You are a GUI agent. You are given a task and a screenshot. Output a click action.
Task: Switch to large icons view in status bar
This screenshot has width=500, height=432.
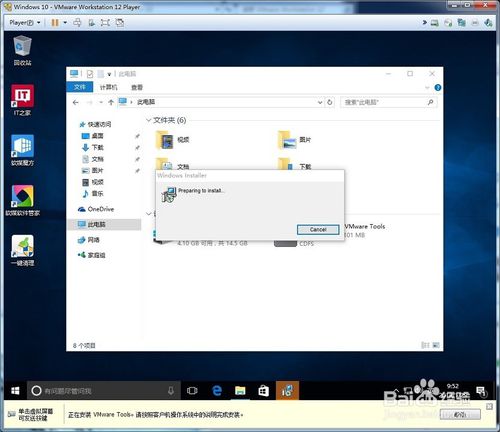[436, 345]
